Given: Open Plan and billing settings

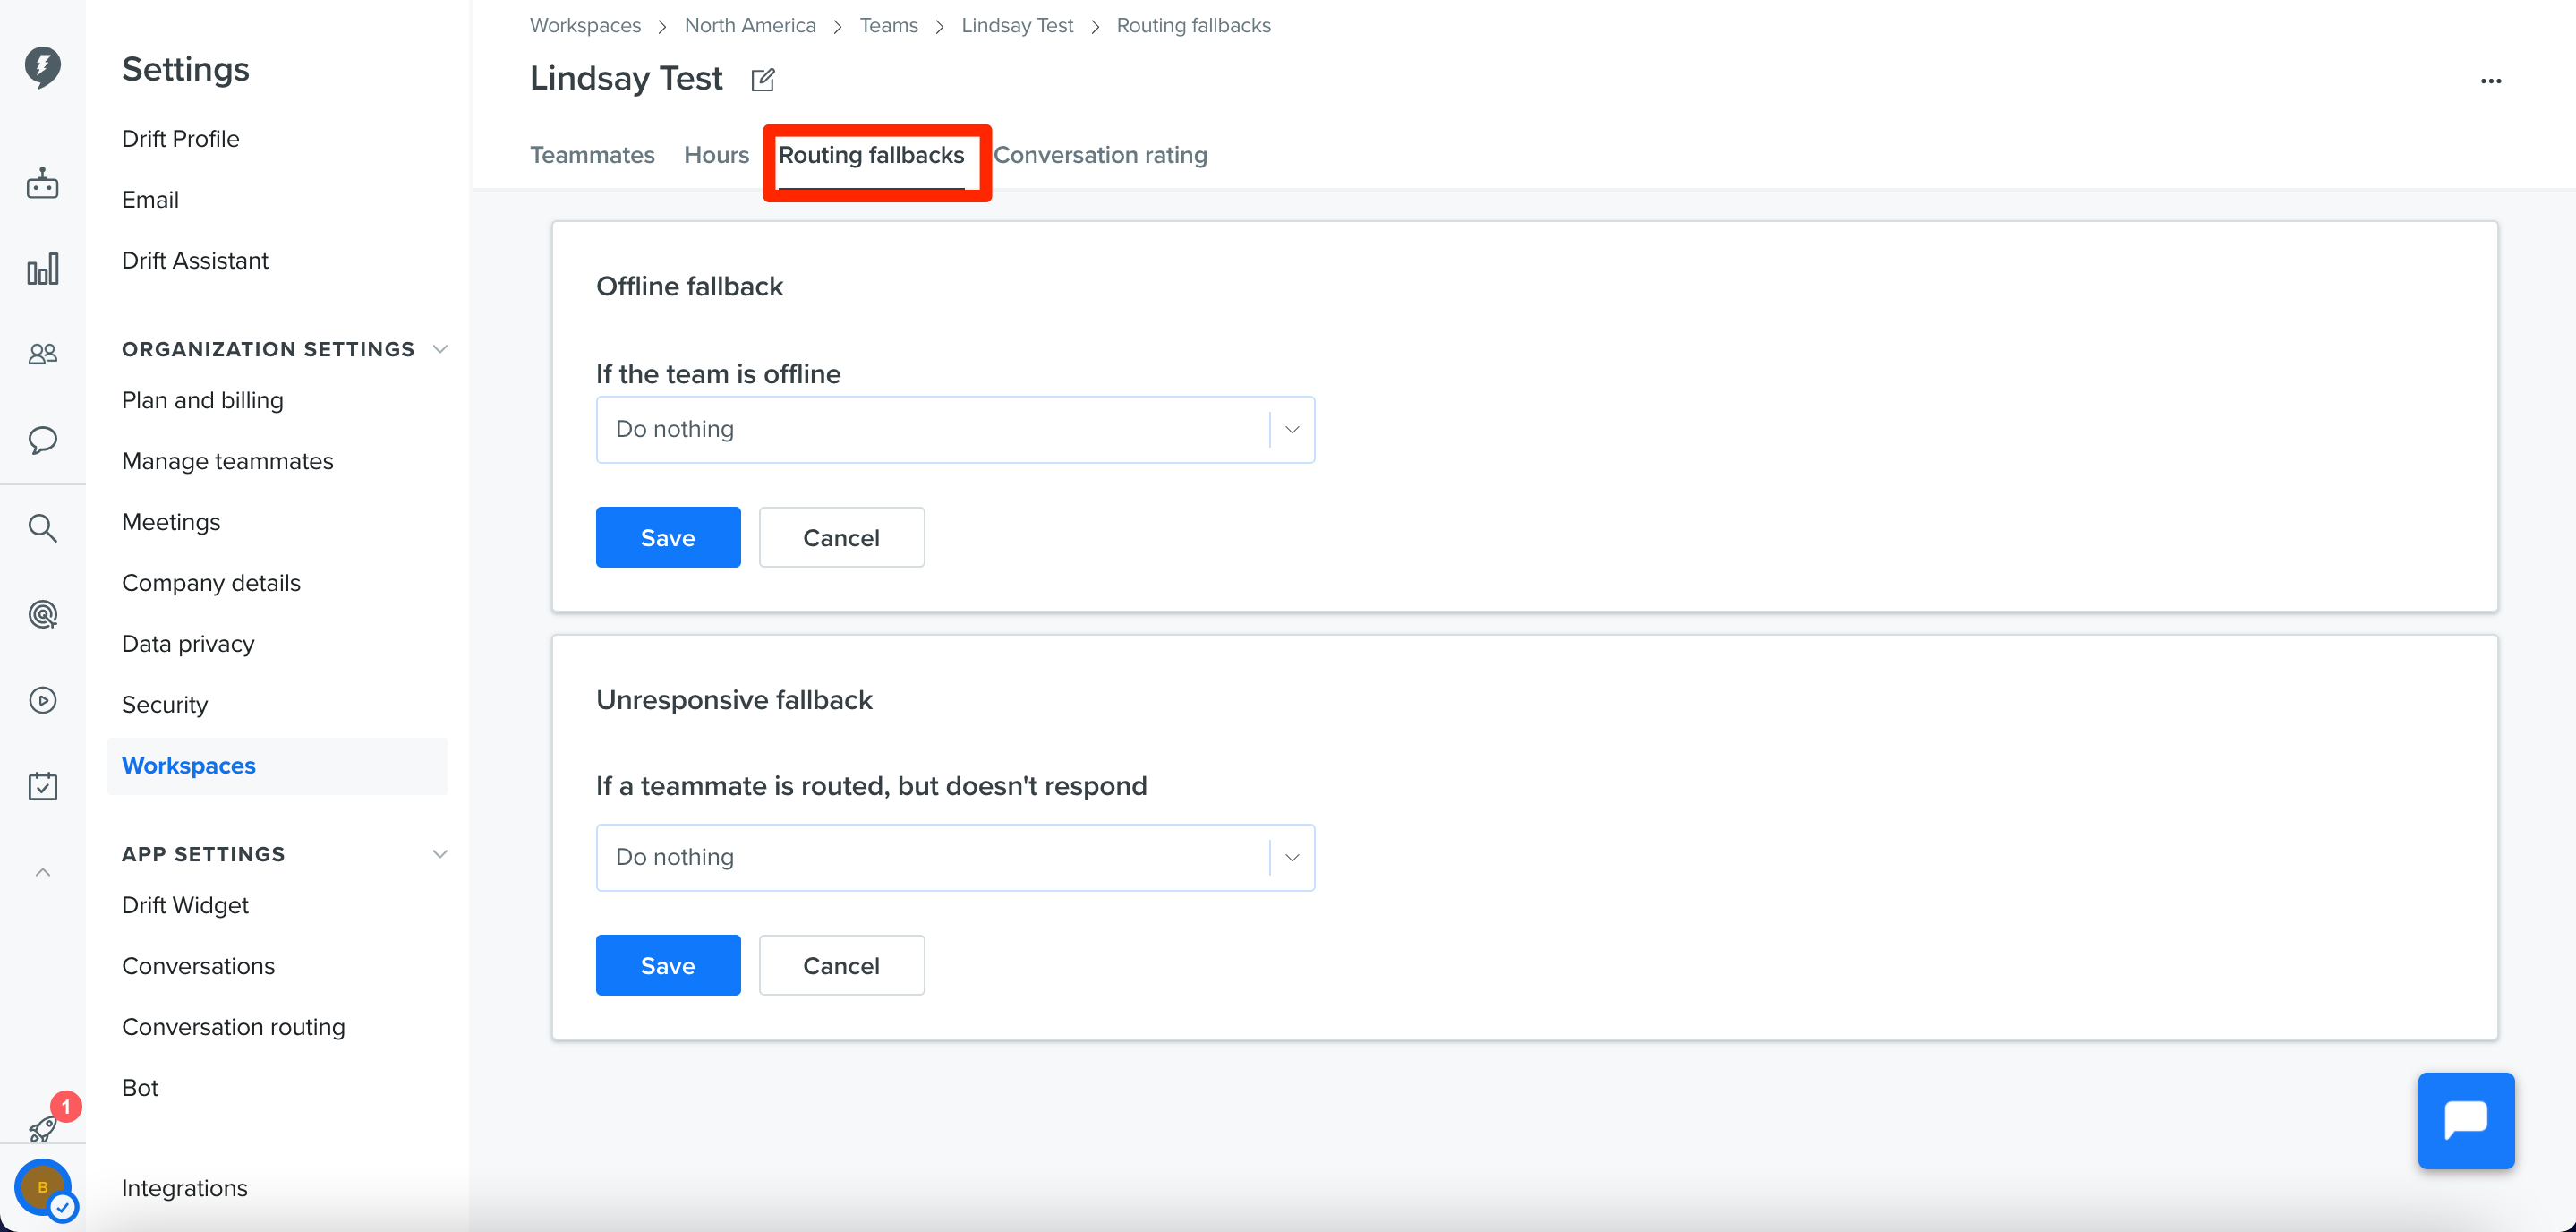Looking at the screenshot, I should 202,401.
